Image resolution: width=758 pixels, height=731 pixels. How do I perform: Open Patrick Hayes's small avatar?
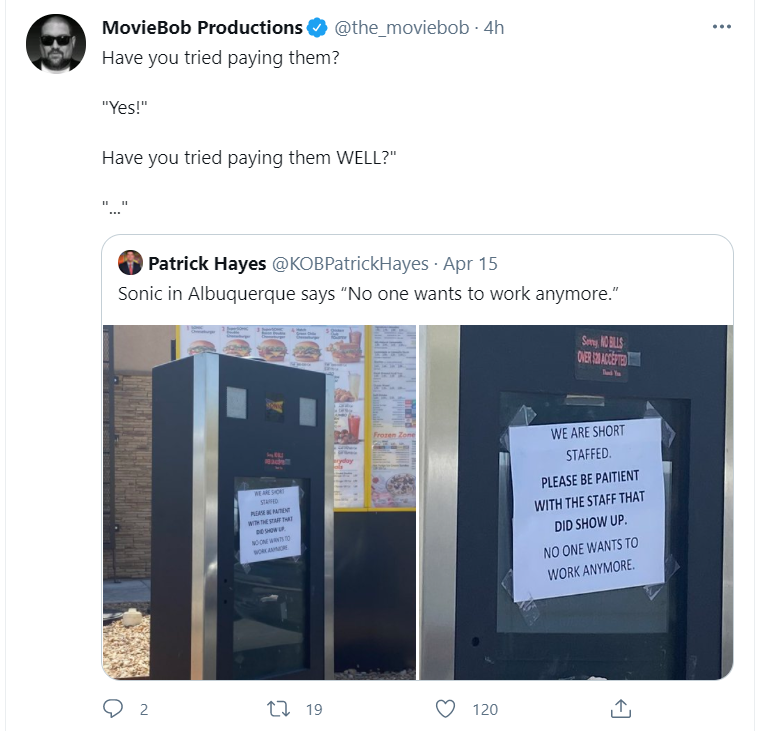click(130, 263)
